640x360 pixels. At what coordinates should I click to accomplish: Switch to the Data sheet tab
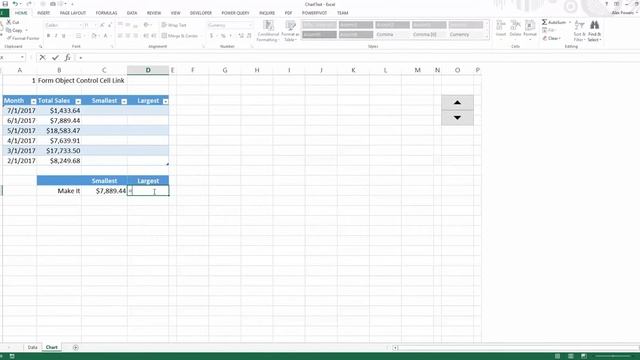click(x=32, y=347)
